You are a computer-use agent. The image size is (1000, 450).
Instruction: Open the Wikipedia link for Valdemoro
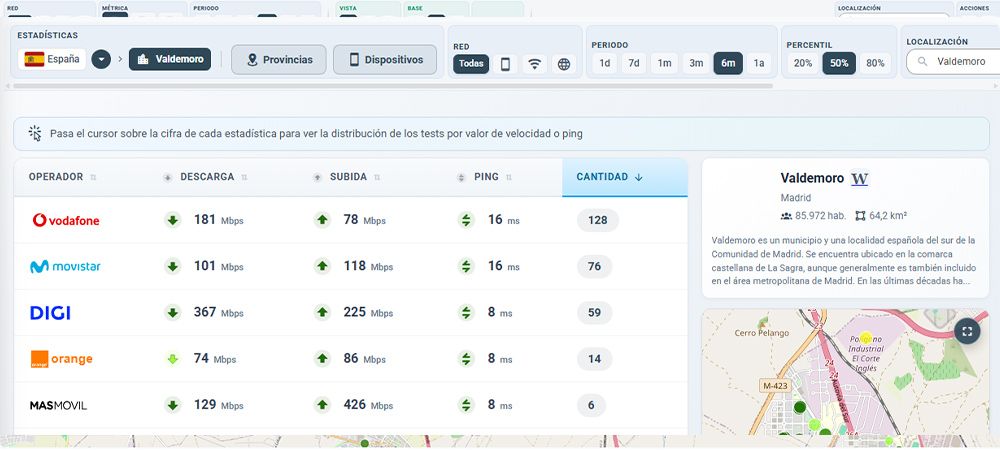coord(859,179)
